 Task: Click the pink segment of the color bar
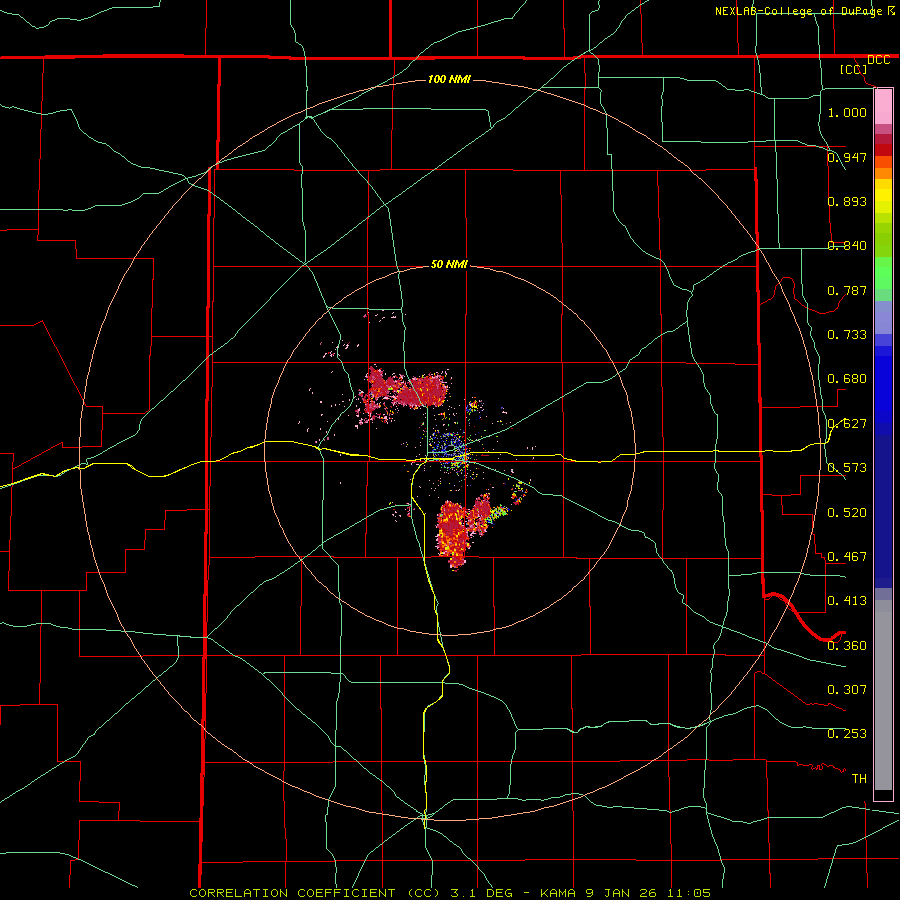tap(883, 107)
